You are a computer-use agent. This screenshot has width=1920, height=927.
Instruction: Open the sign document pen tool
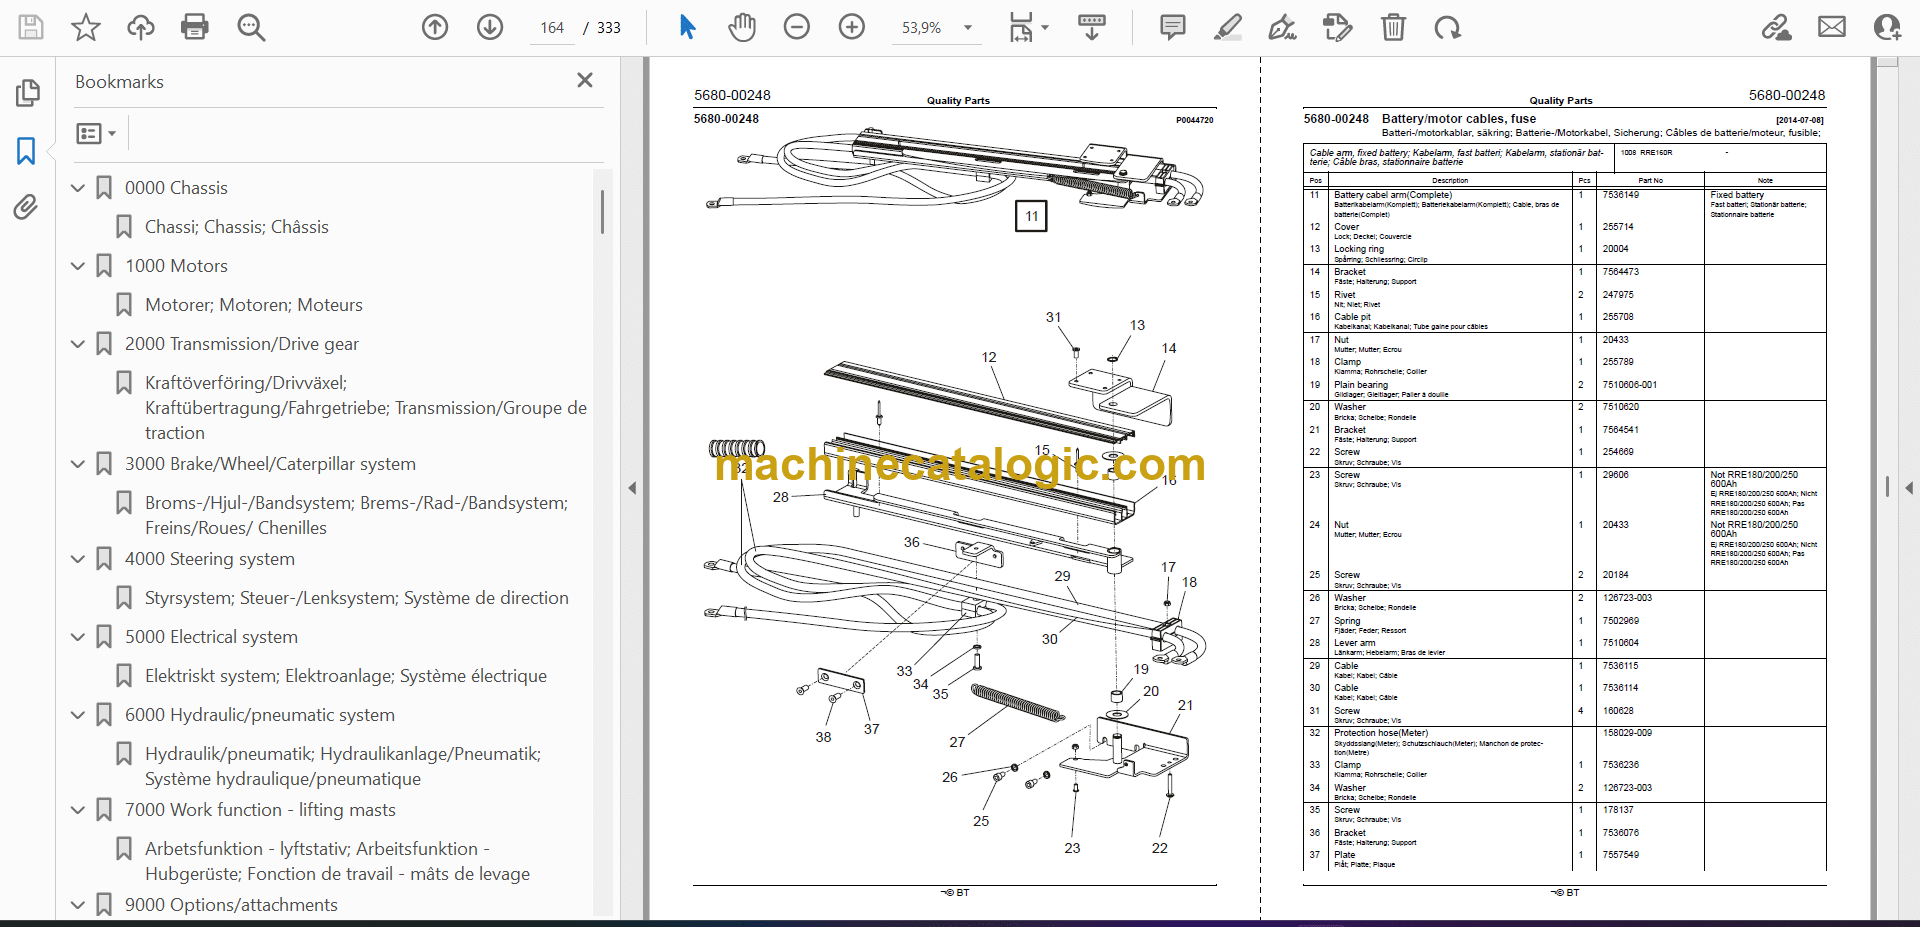tap(1282, 27)
